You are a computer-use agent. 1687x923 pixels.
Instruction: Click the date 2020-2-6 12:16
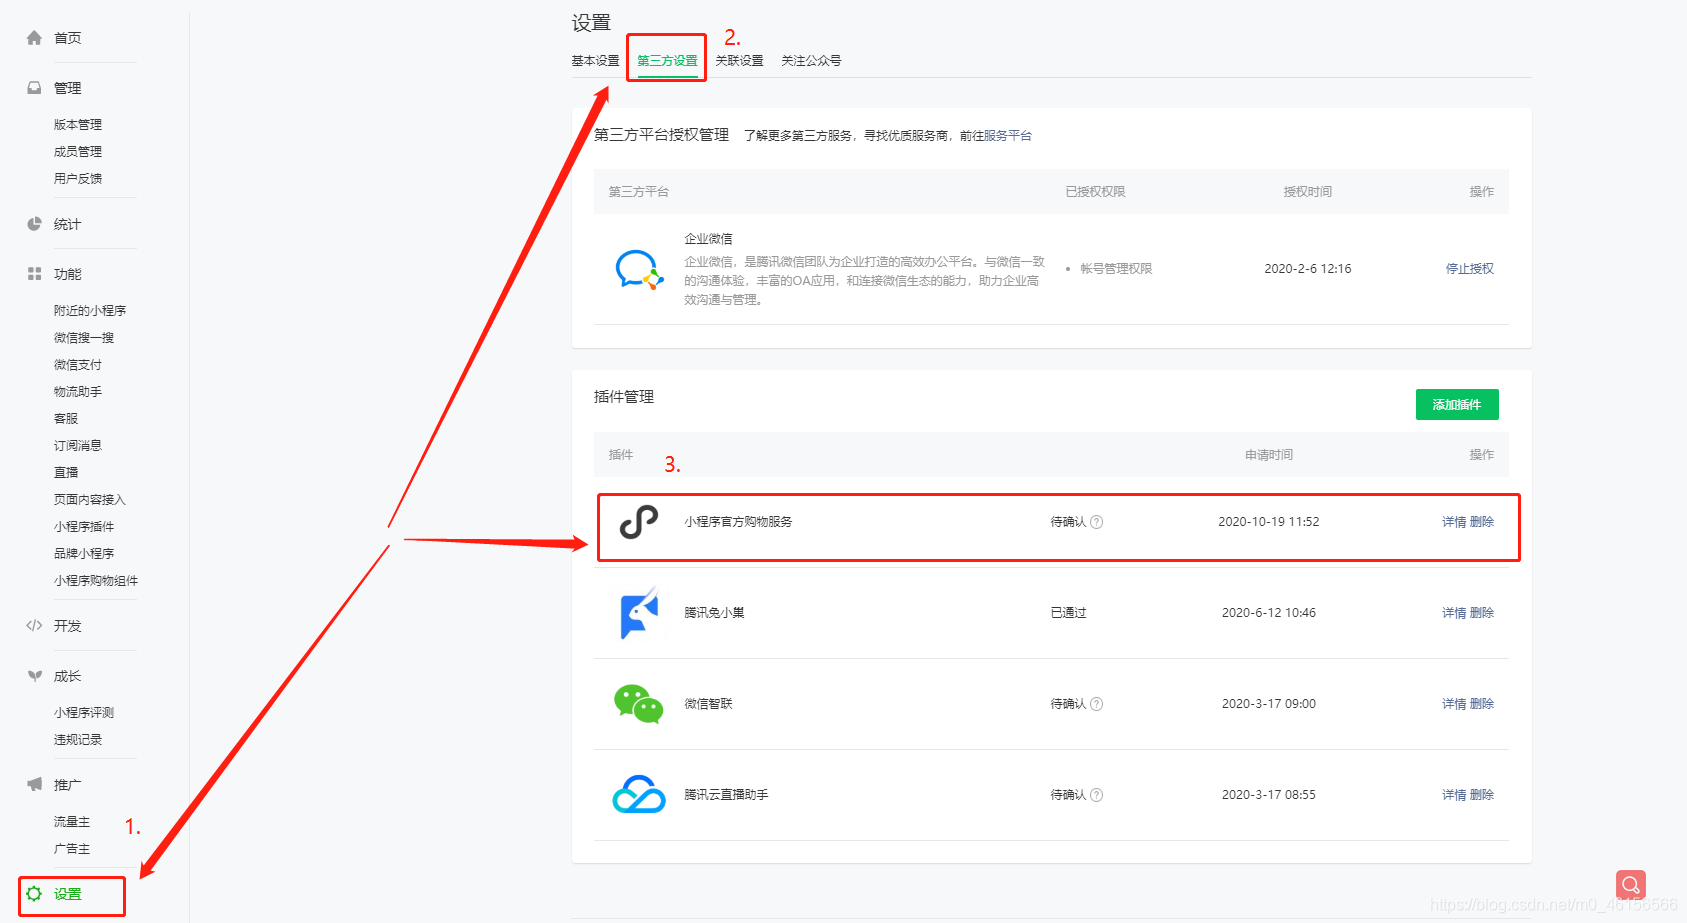(1308, 269)
